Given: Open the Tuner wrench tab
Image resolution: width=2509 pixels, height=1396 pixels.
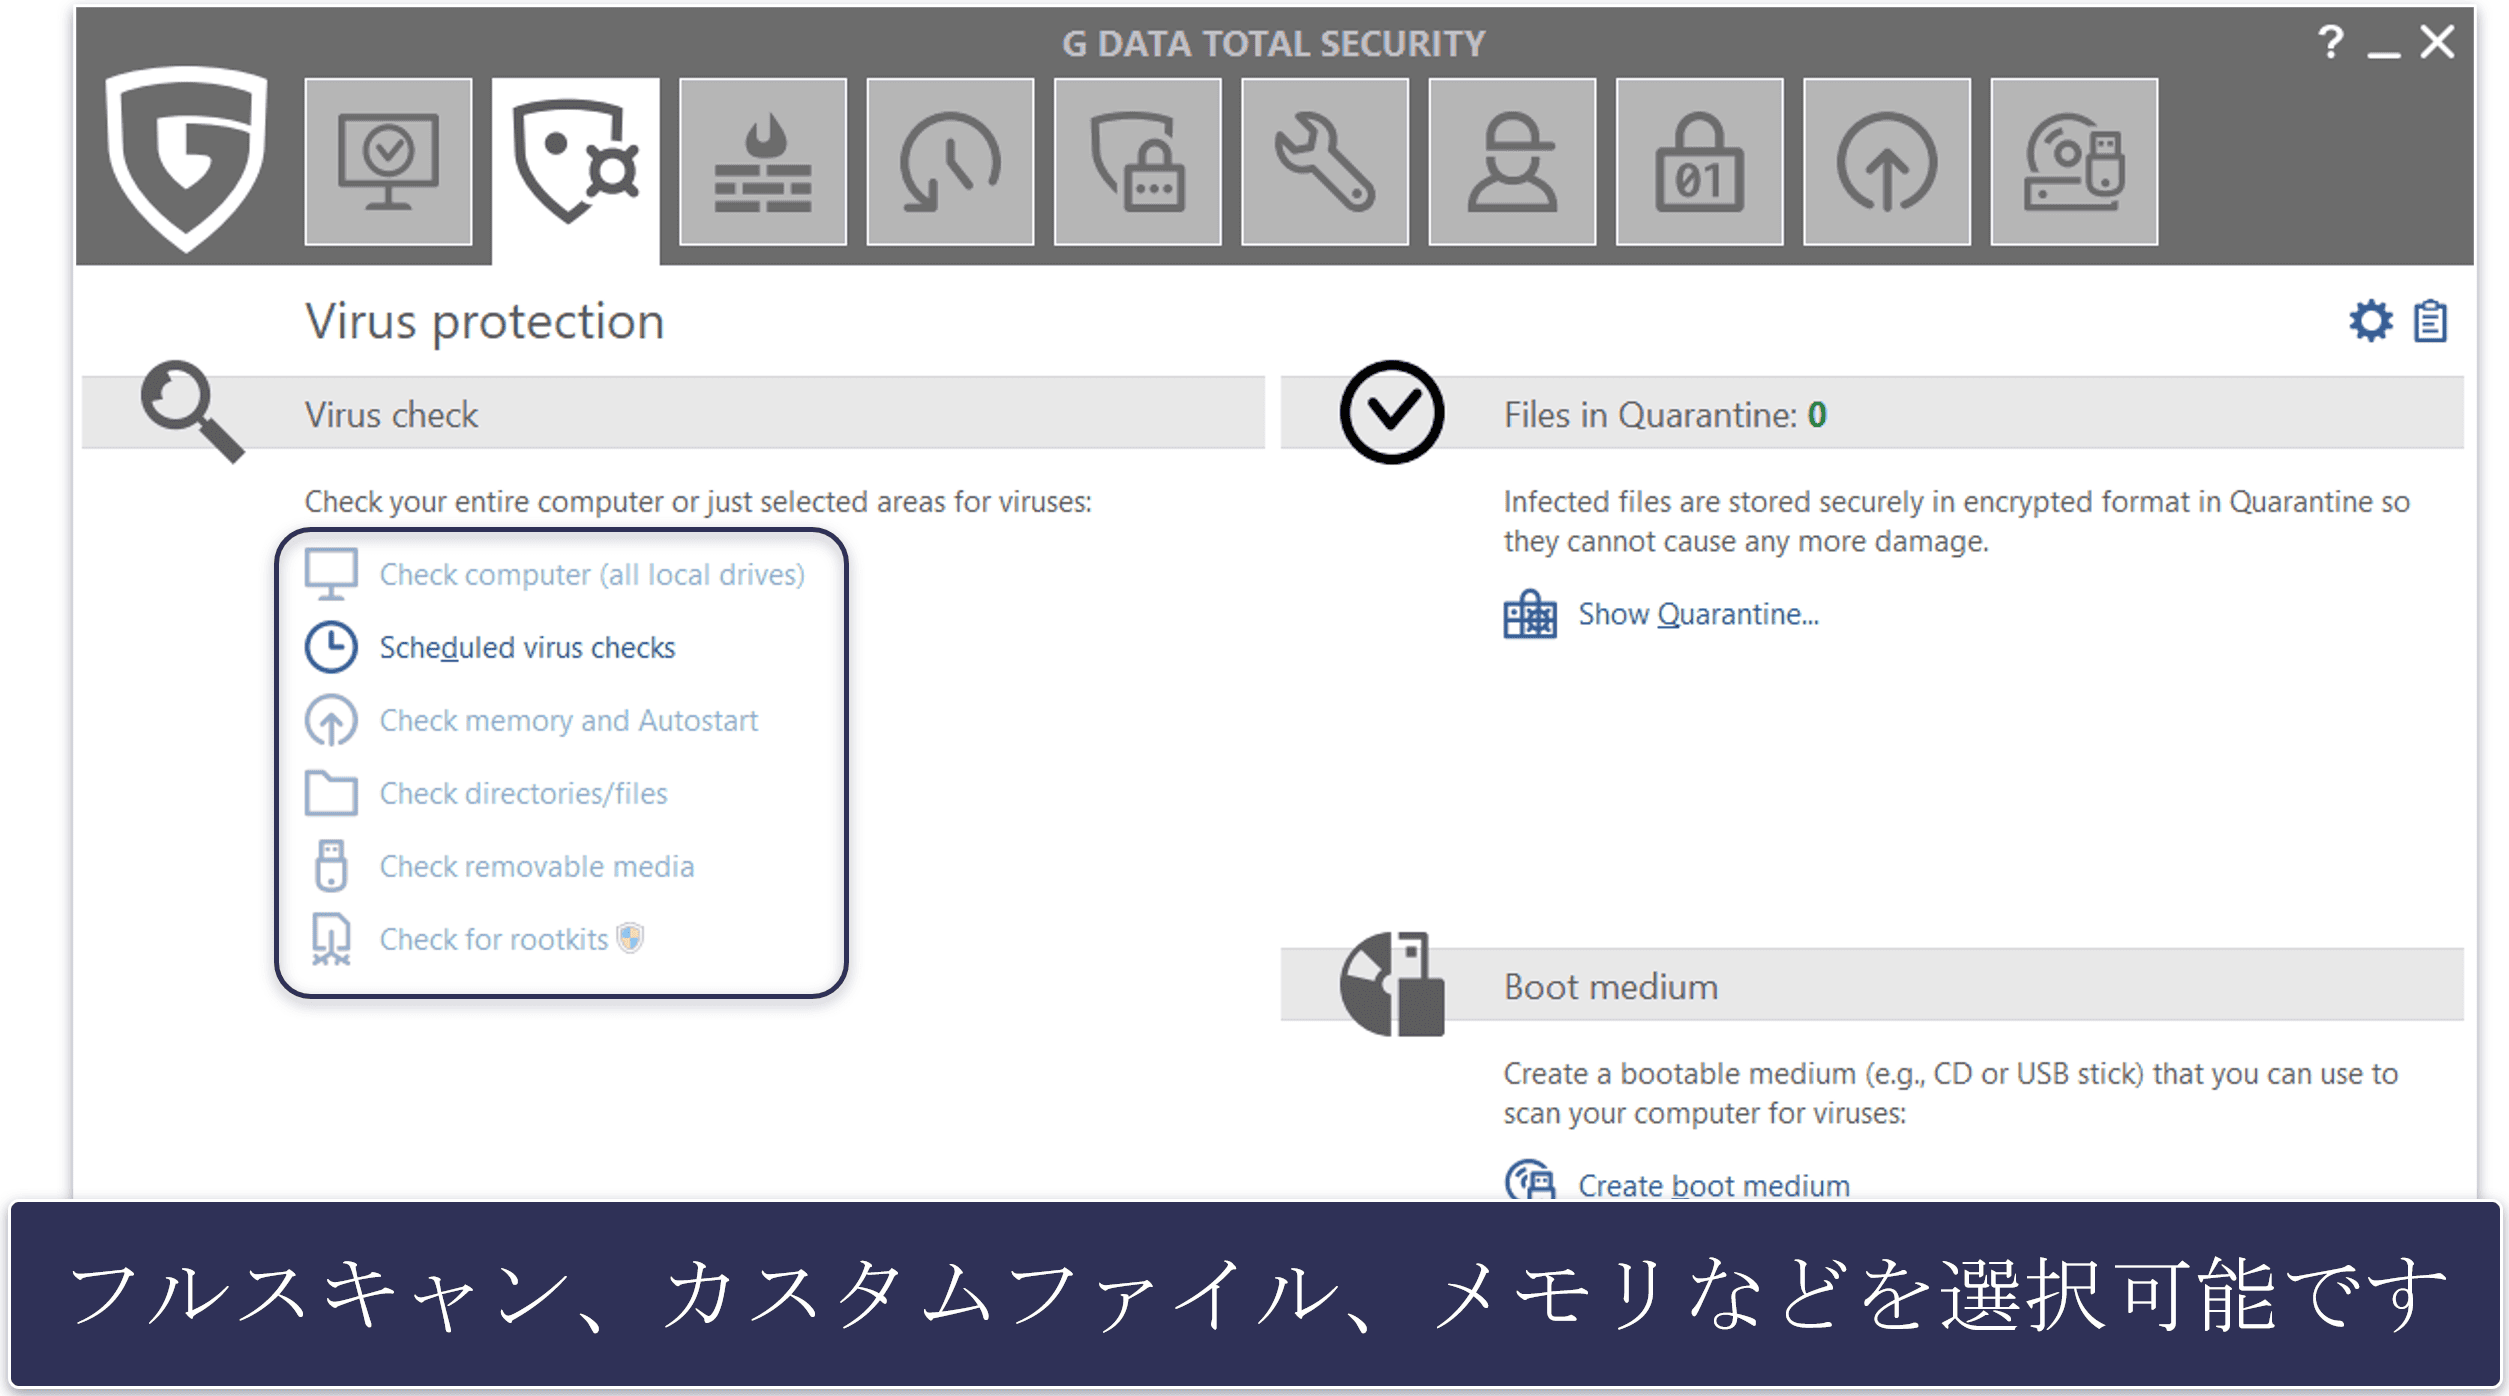Looking at the screenshot, I should coord(1325,162).
